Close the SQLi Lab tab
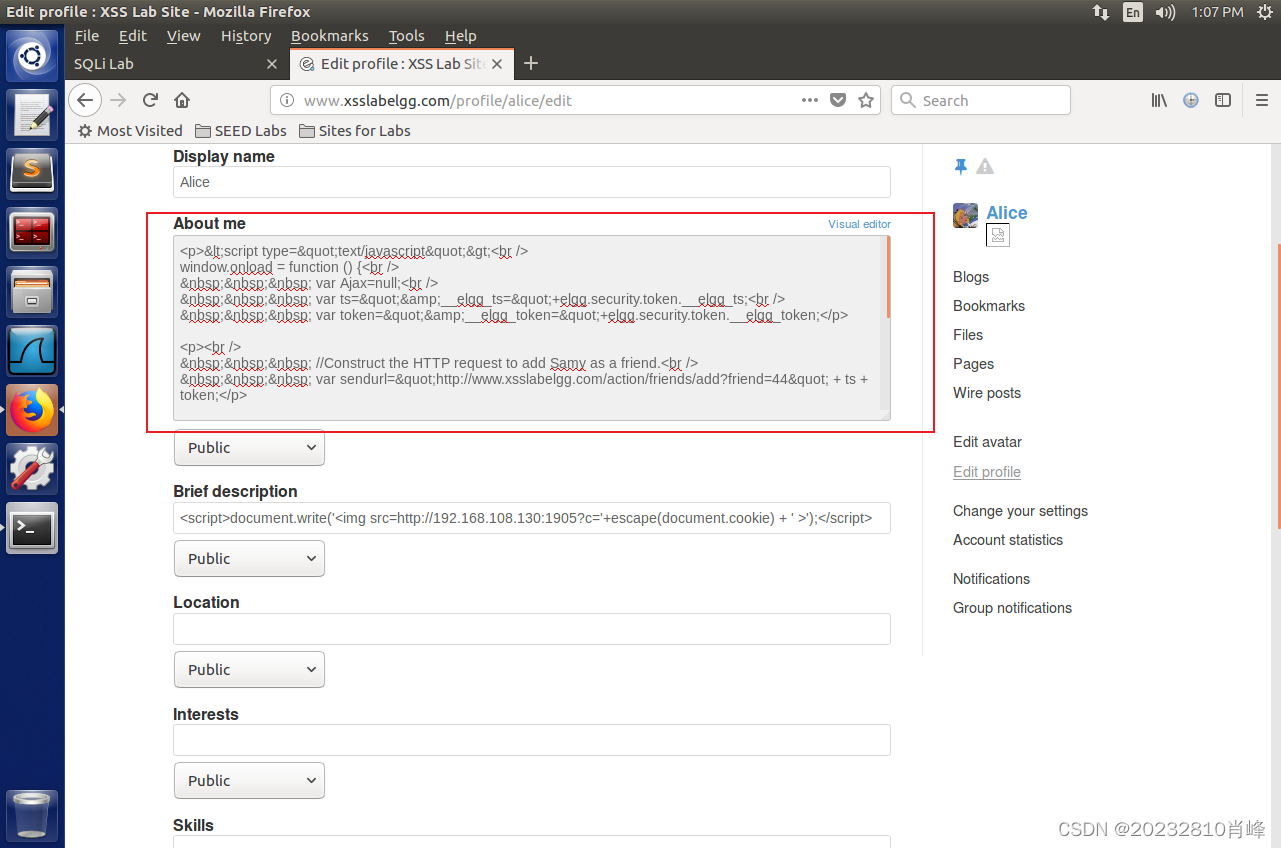Image resolution: width=1281 pixels, height=848 pixels. click(272, 64)
